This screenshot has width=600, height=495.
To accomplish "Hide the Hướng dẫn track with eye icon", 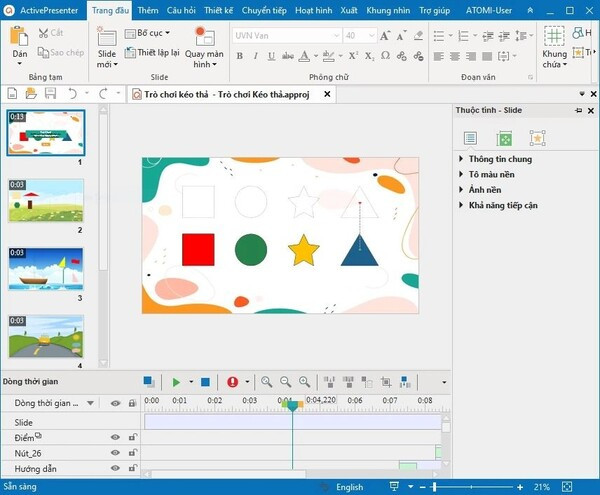I will pyautogui.click(x=115, y=468).
